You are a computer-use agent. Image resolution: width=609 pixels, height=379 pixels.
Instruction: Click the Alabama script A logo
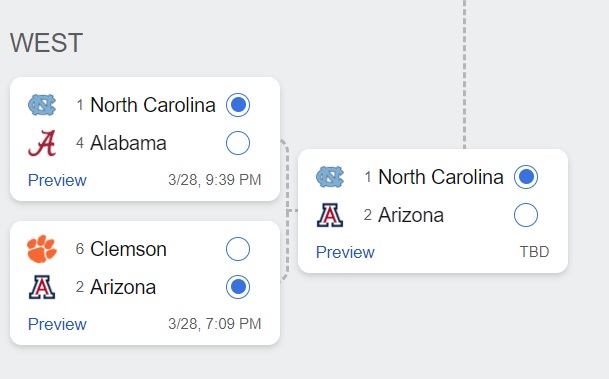point(42,143)
